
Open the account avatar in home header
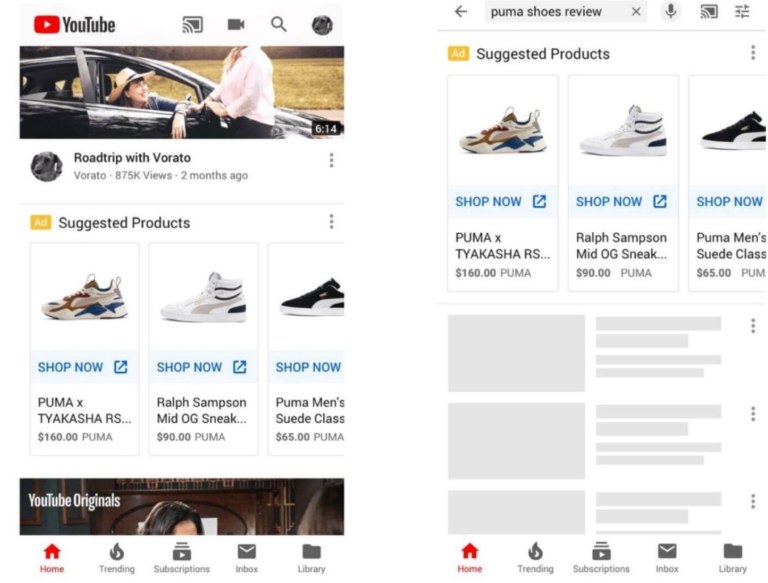tap(322, 25)
